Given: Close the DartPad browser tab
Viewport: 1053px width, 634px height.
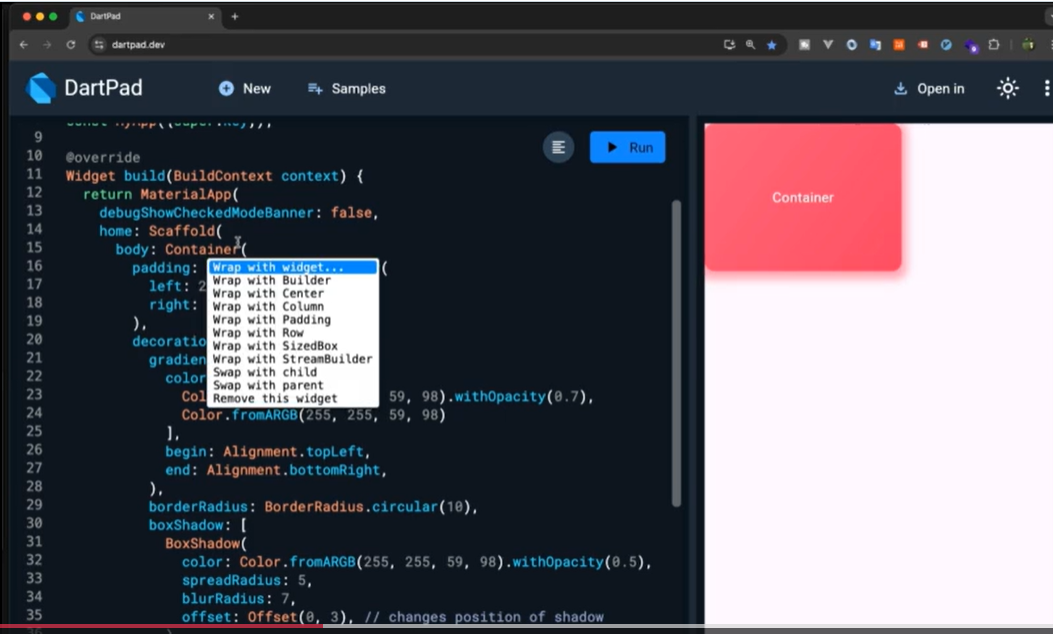Looking at the screenshot, I should pos(211,16).
